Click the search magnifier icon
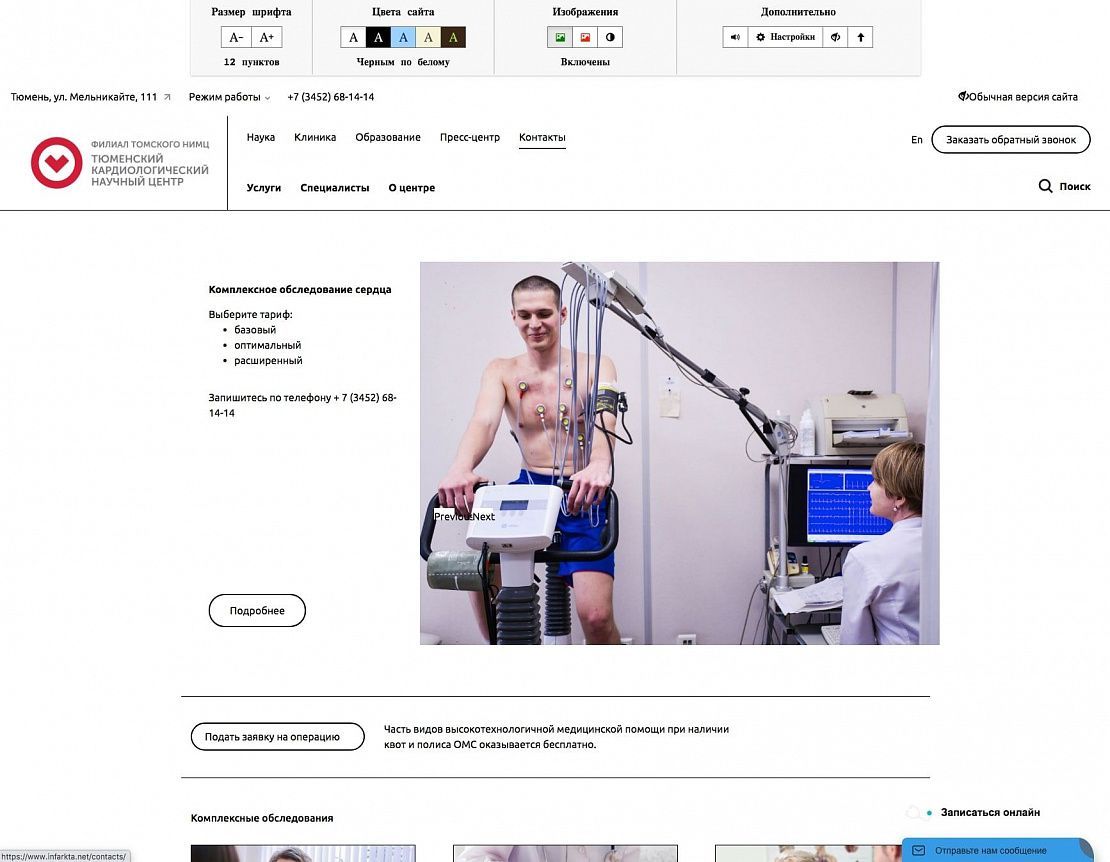Image resolution: width=1110 pixels, height=862 pixels. pos(1045,186)
